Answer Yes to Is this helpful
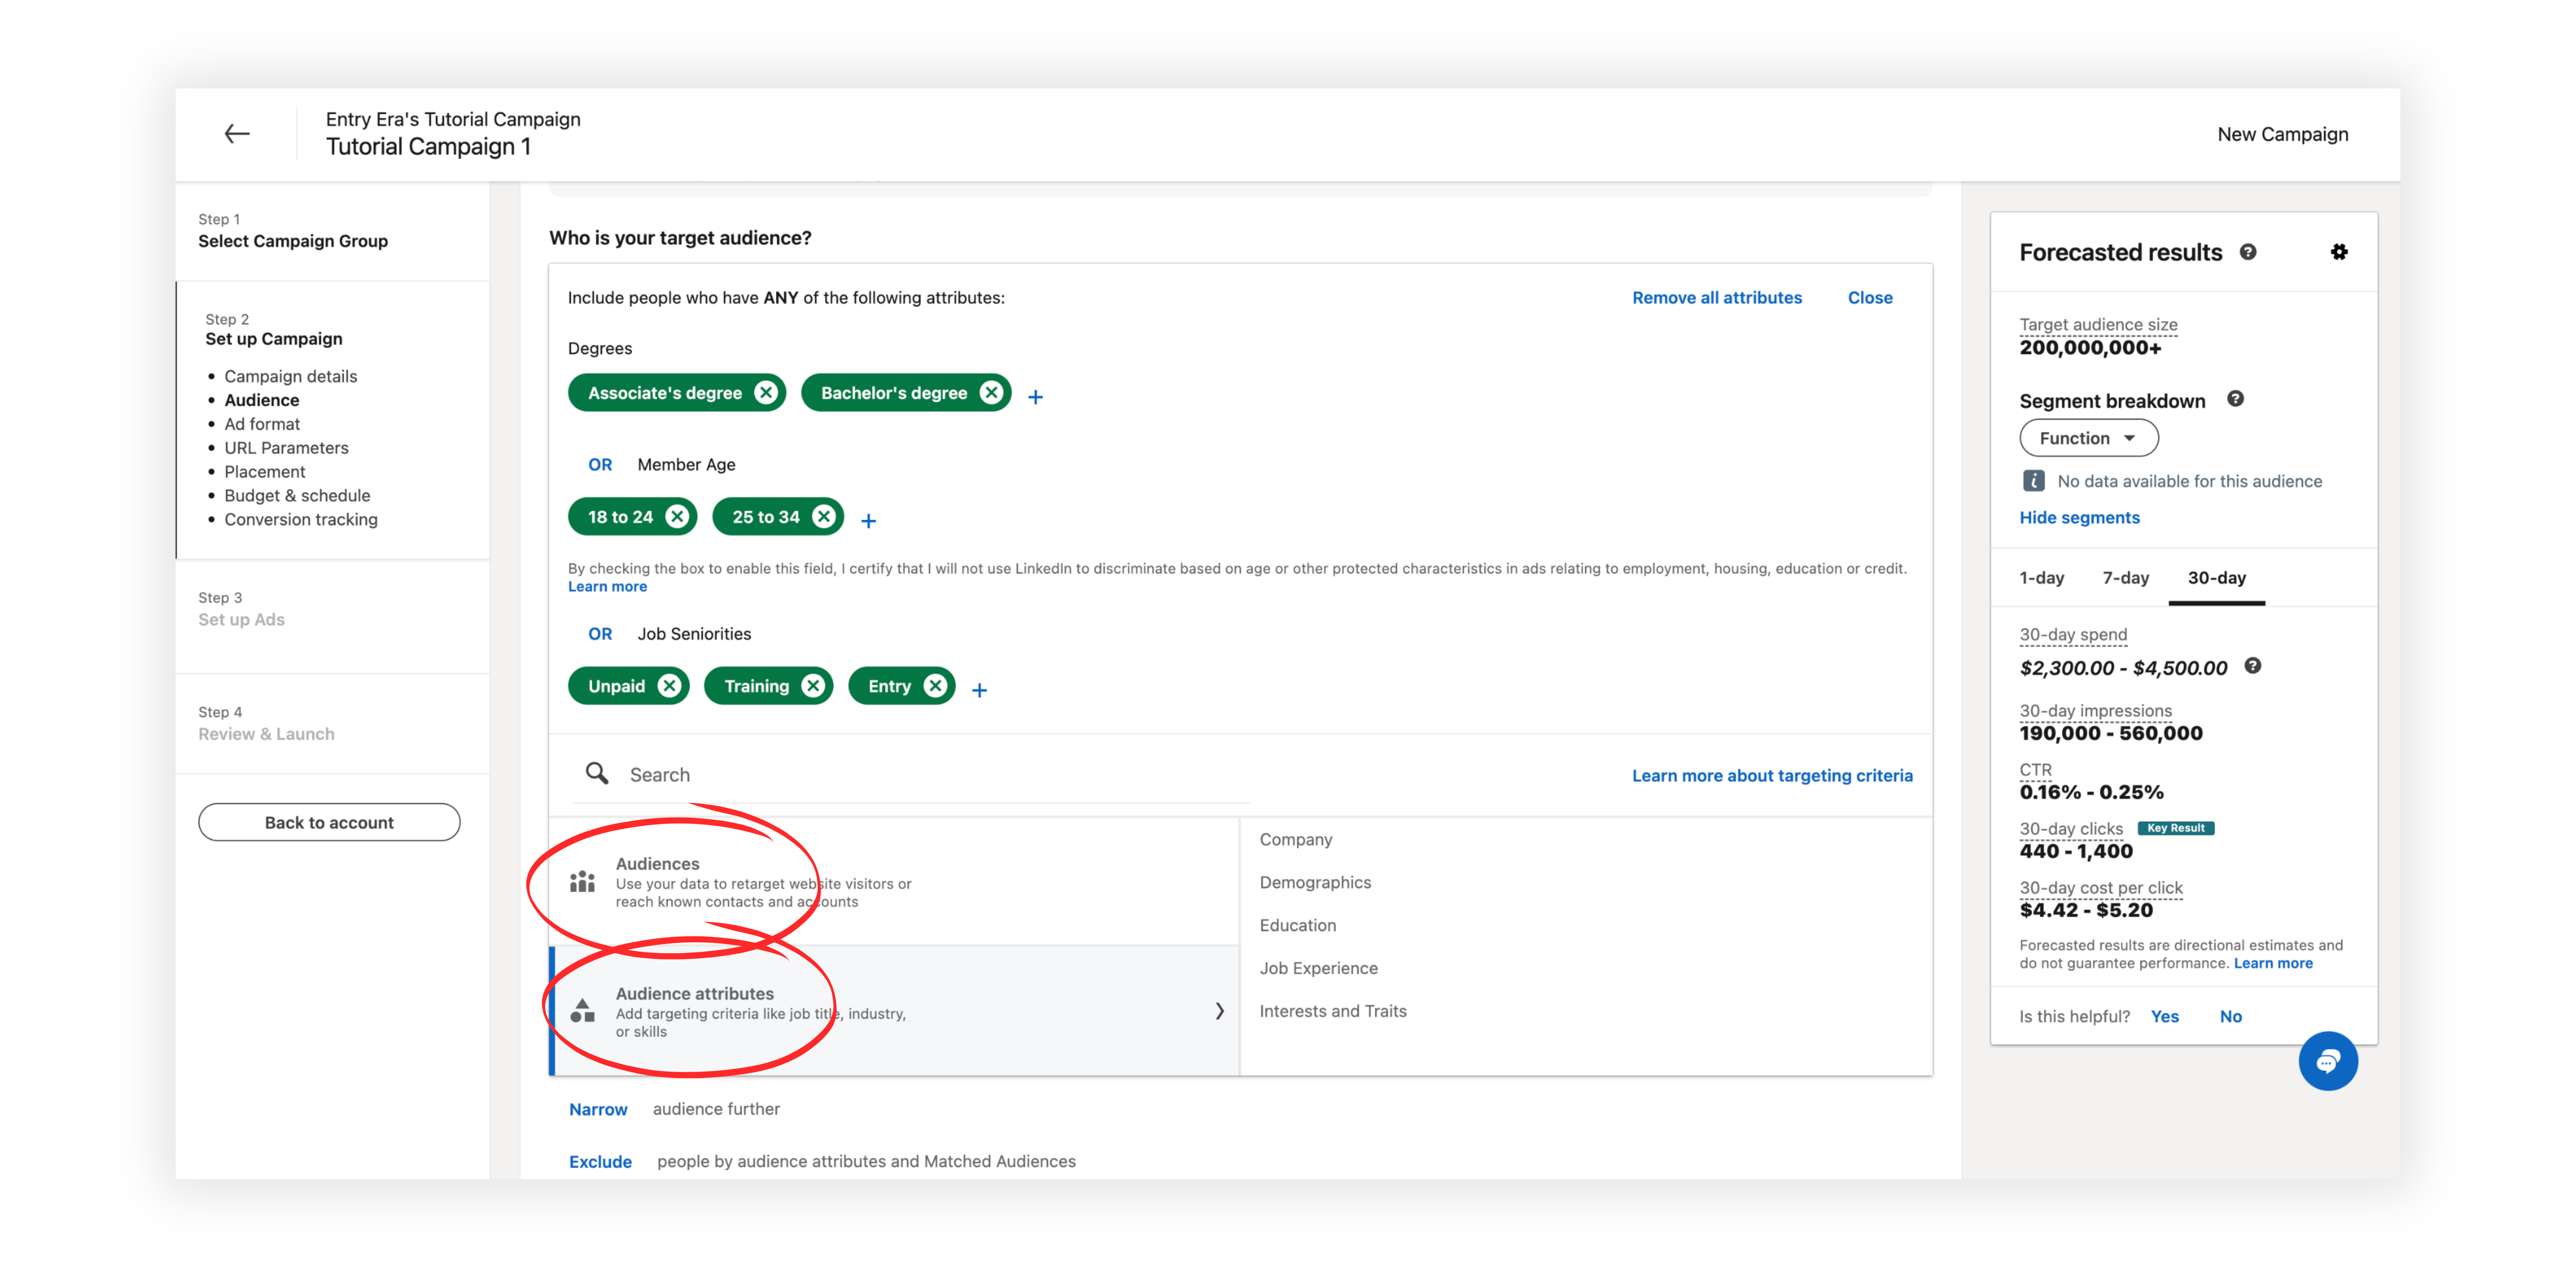The width and height of the screenshot is (2576, 1268). [2165, 1016]
